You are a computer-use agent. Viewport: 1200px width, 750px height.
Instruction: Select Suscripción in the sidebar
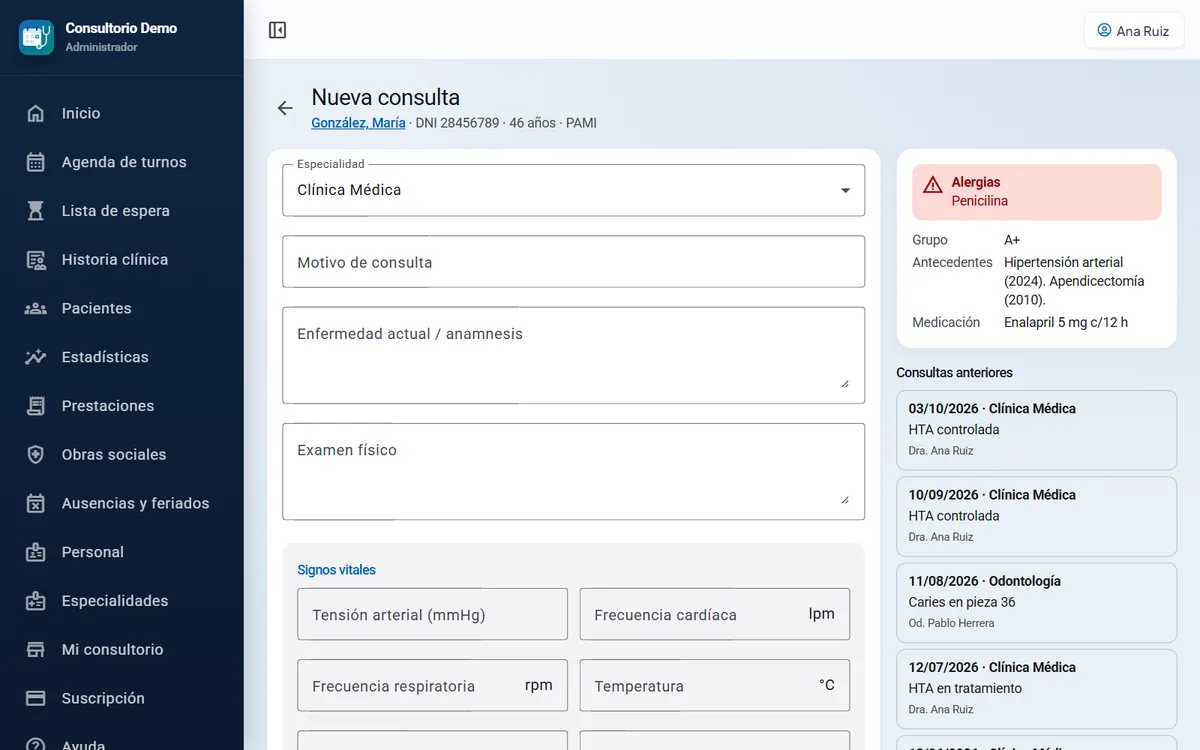(122, 698)
